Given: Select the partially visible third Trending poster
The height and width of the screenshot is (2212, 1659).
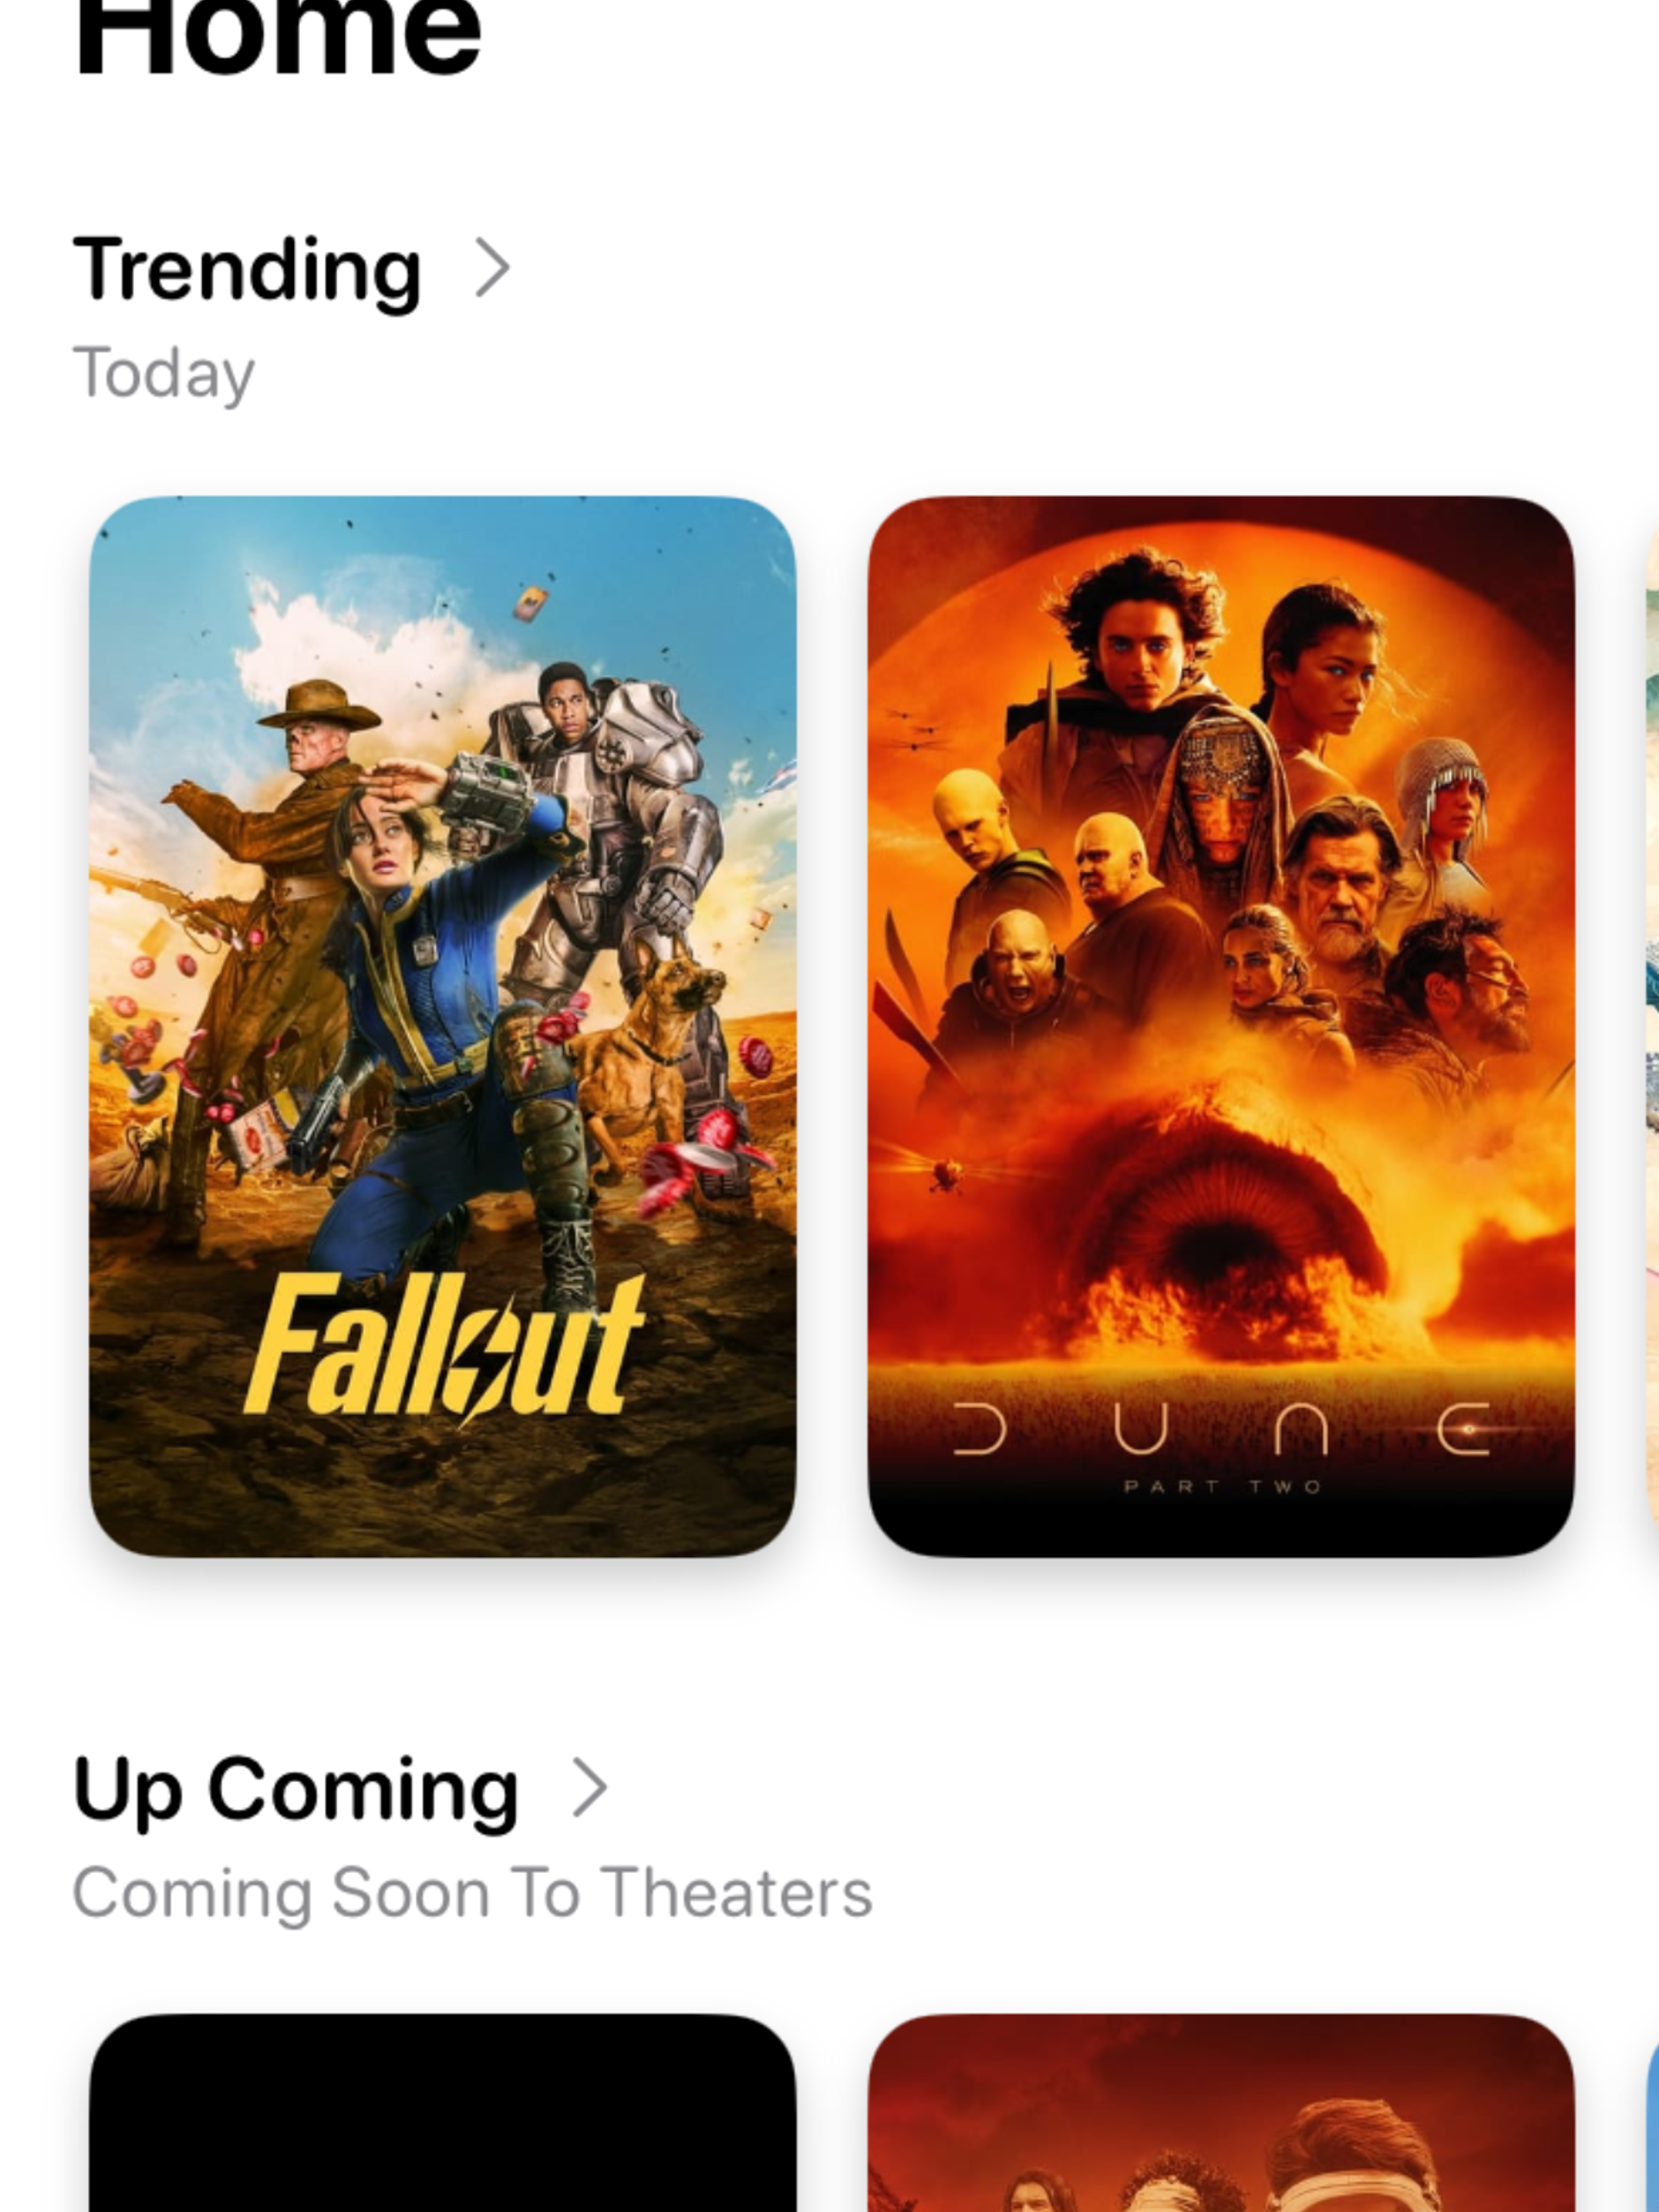Looking at the screenshot, I should click(x=1652, y=1026).
